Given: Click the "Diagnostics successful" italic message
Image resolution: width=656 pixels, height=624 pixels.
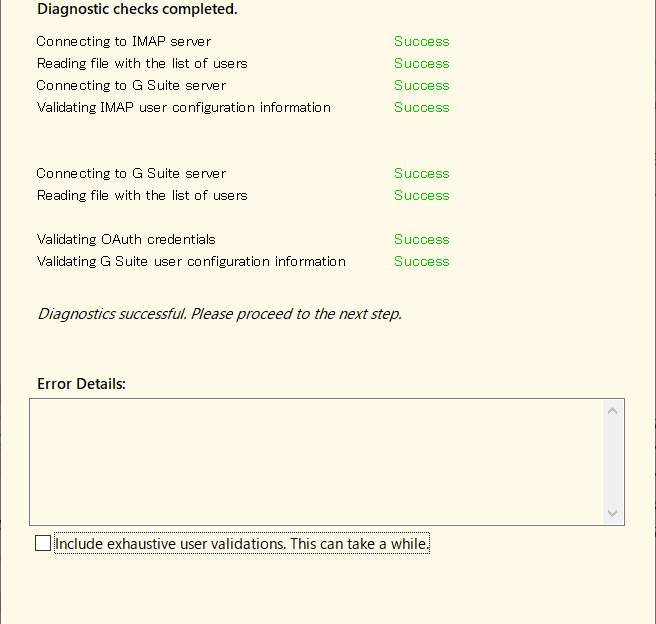Looking at the screenshot, I should (219, 314).
